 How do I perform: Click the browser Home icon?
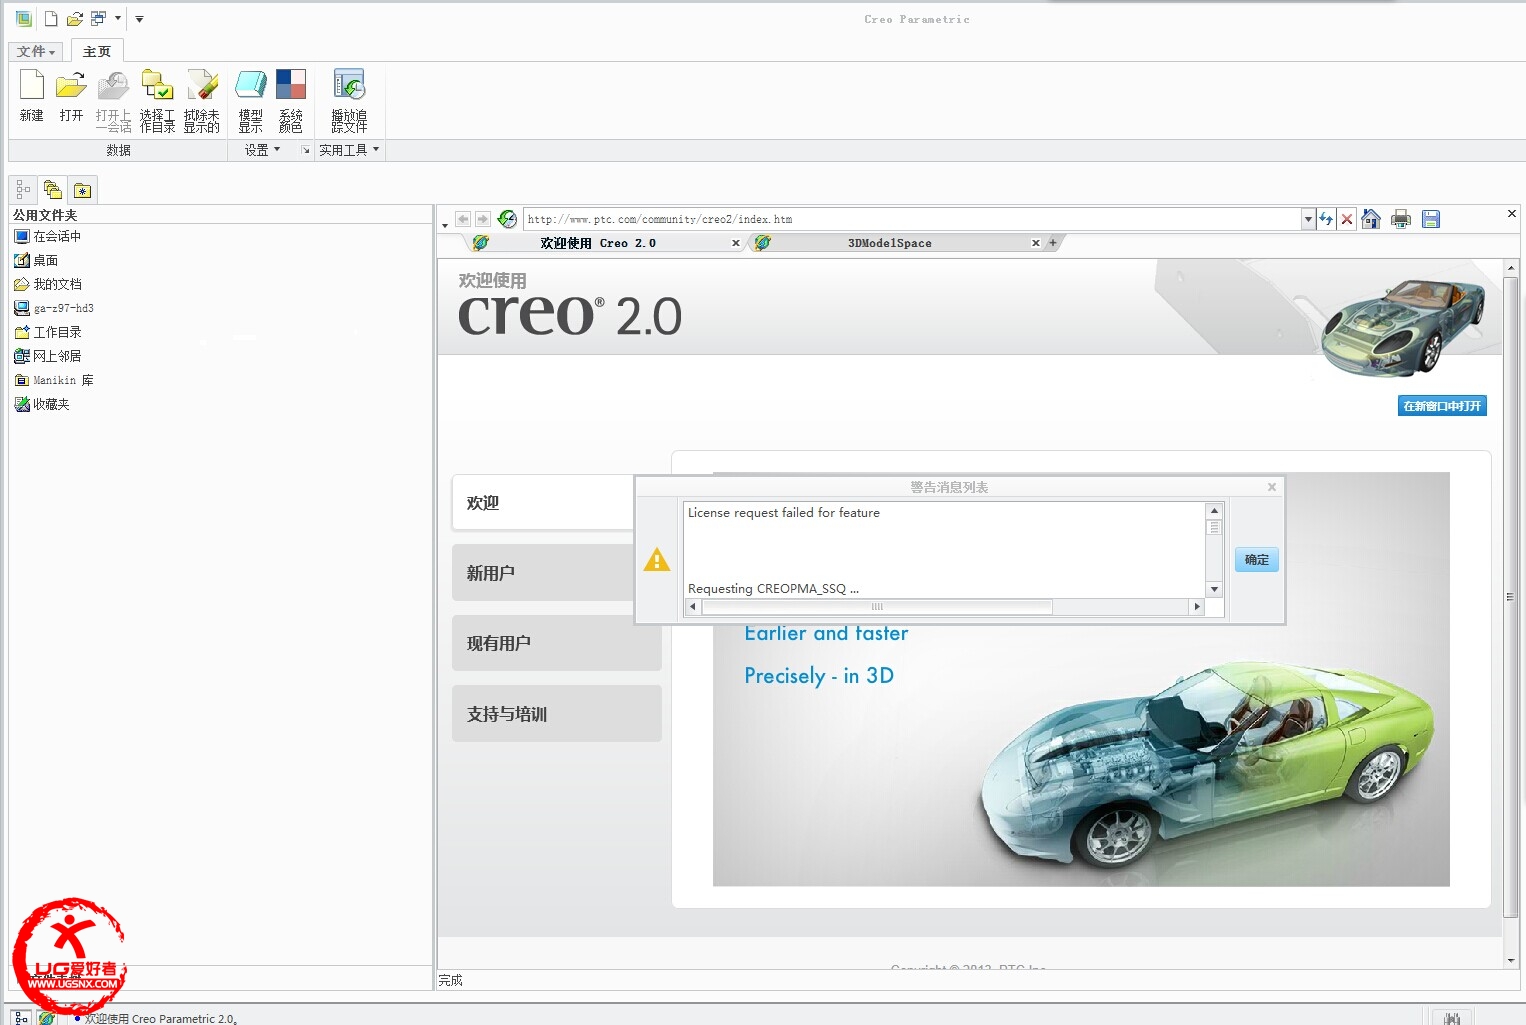pos(1371,219)
